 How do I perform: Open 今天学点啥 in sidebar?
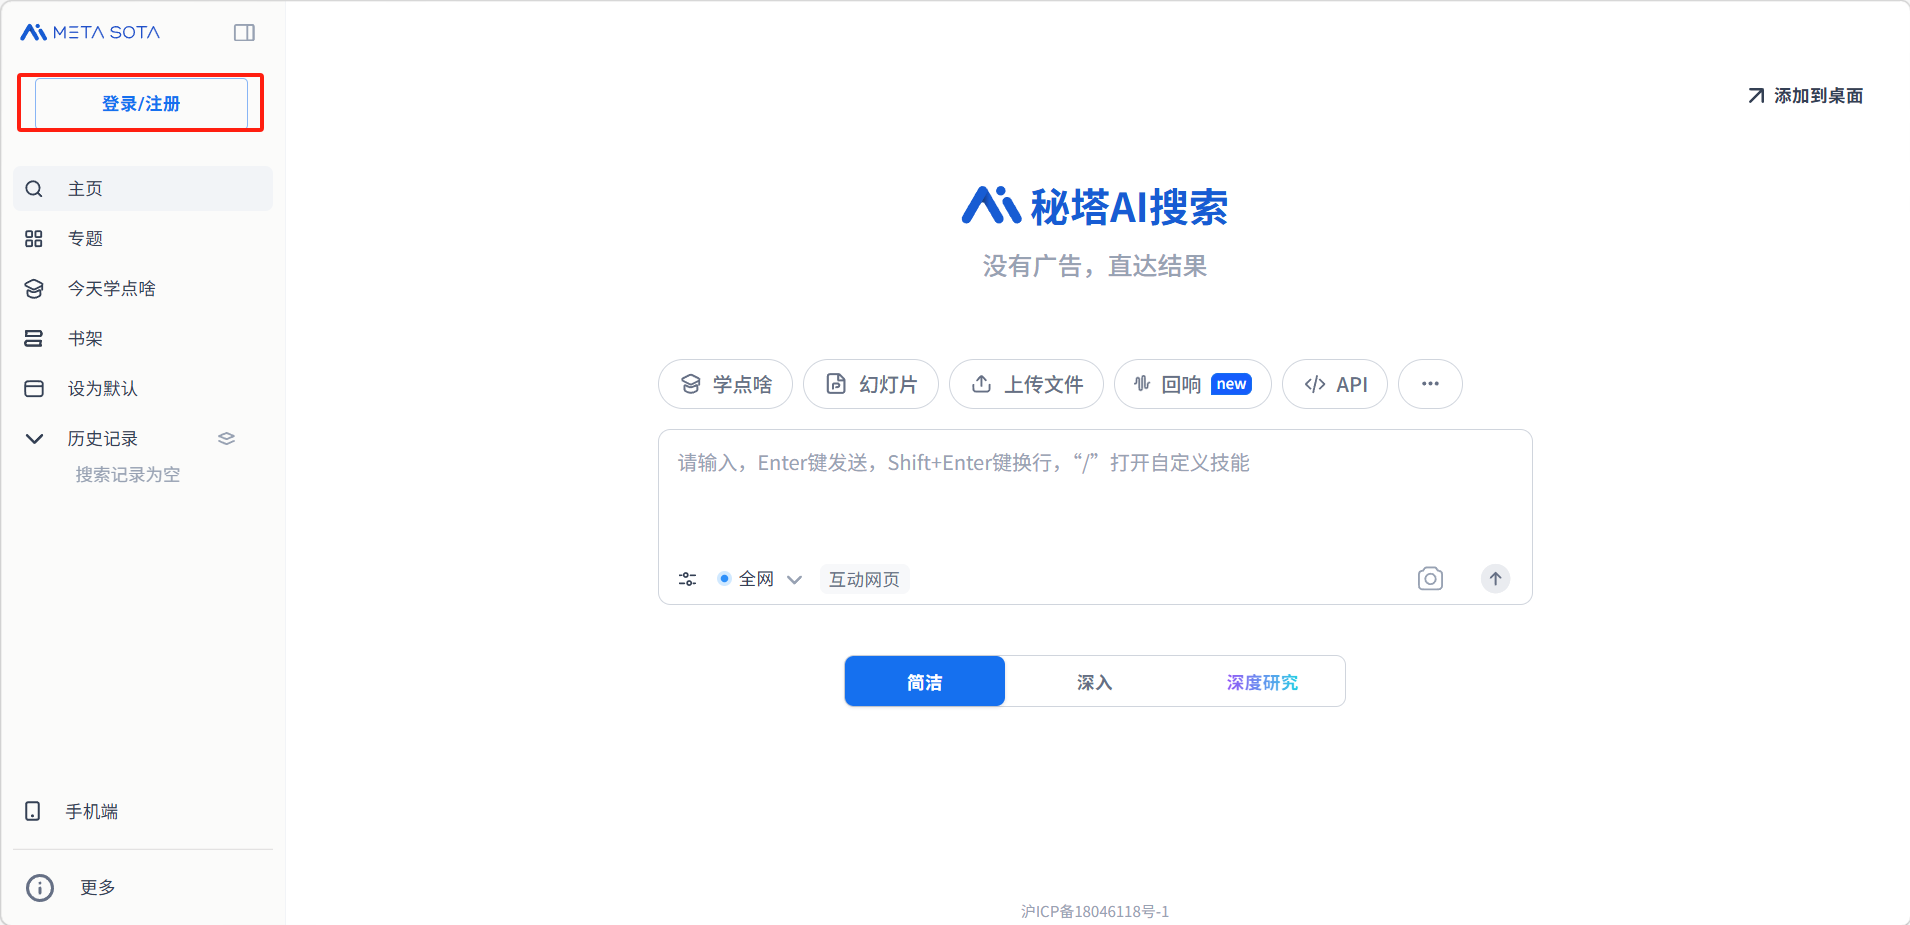(x=111, y=289)
